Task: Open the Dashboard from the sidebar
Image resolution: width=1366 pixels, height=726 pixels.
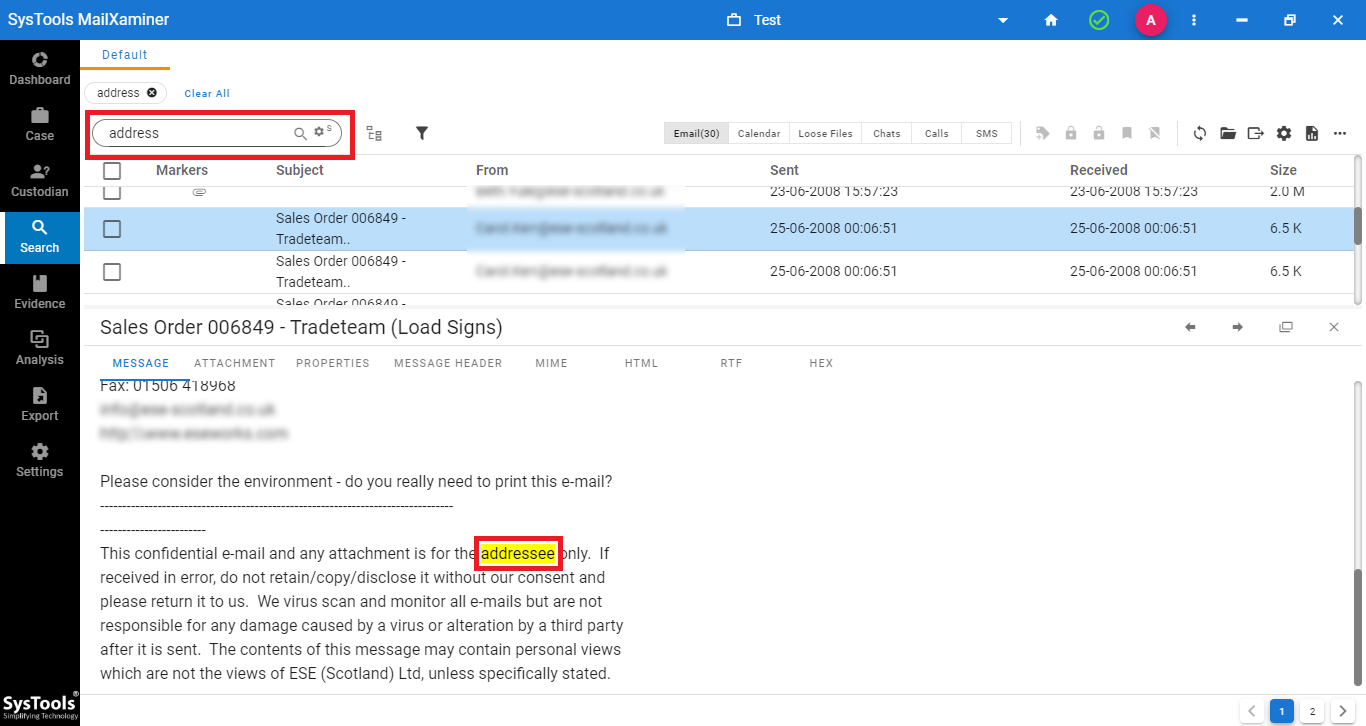Action: coord(40,69)
